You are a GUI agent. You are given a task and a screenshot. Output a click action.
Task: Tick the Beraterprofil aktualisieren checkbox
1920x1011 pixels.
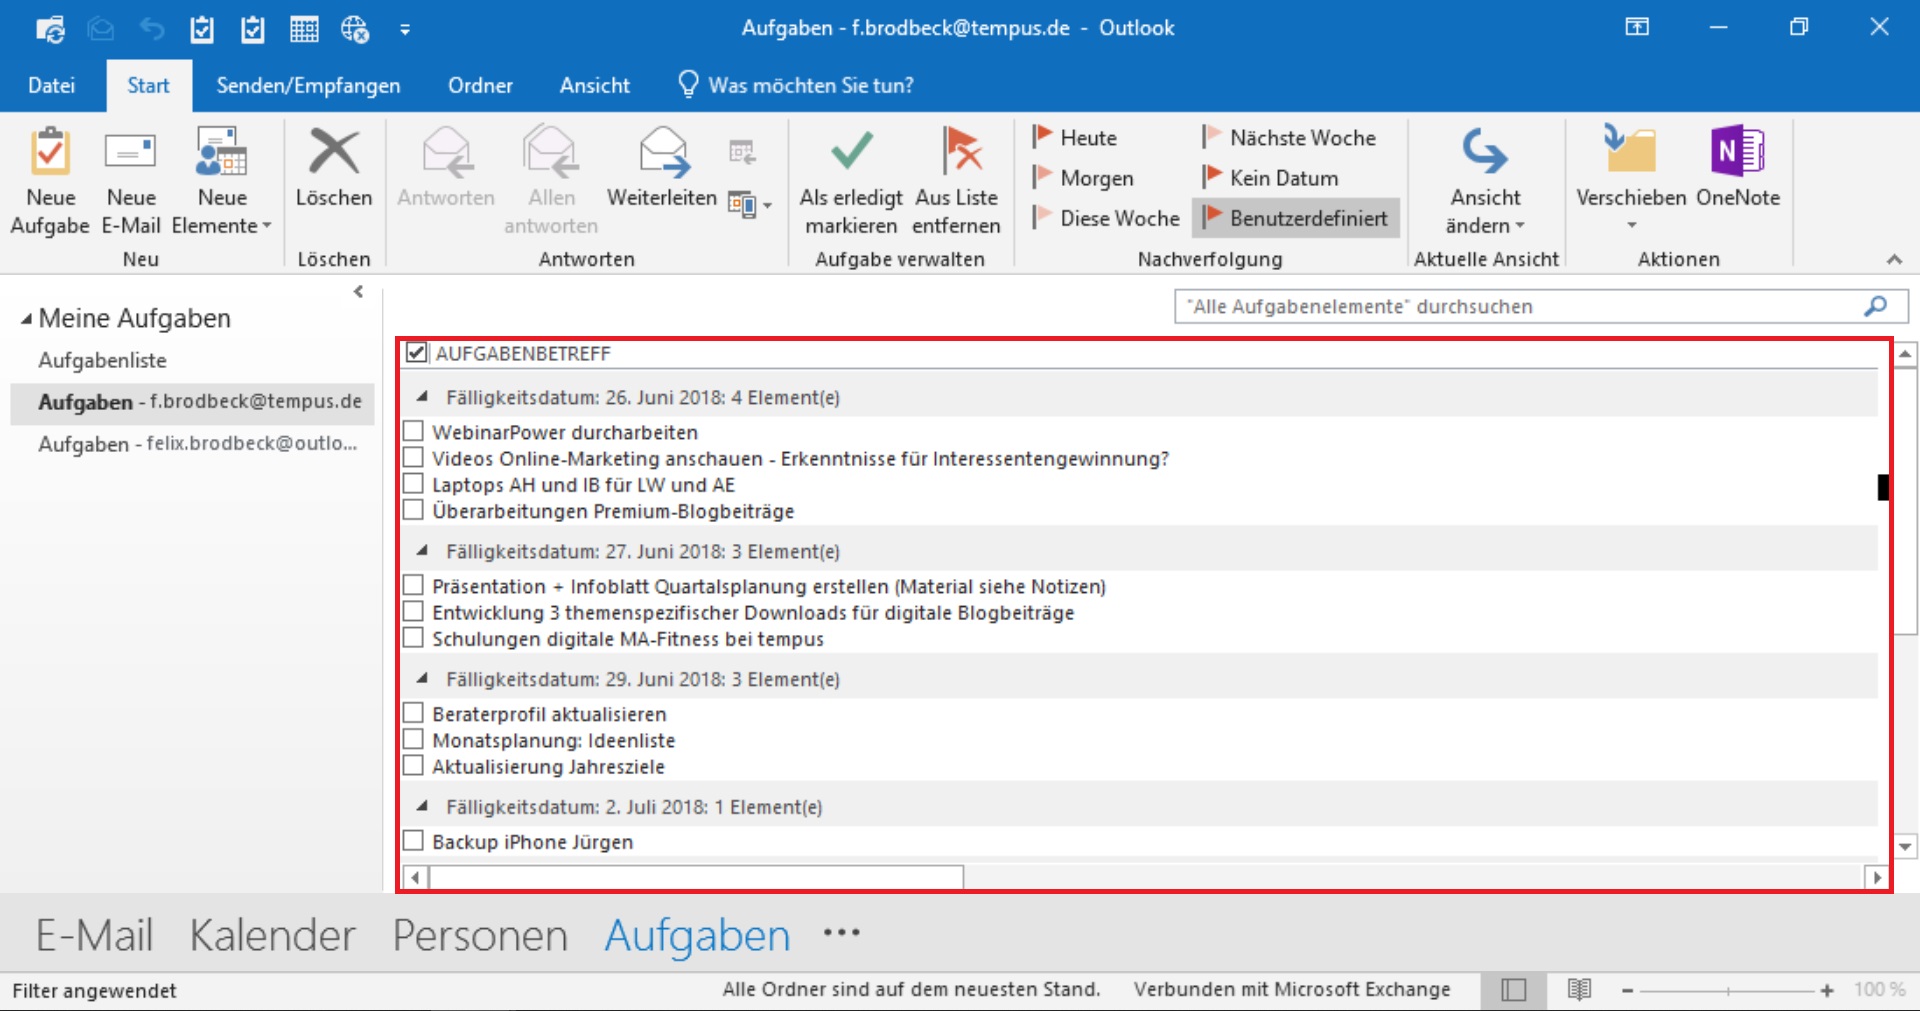(x=413, y=713)
